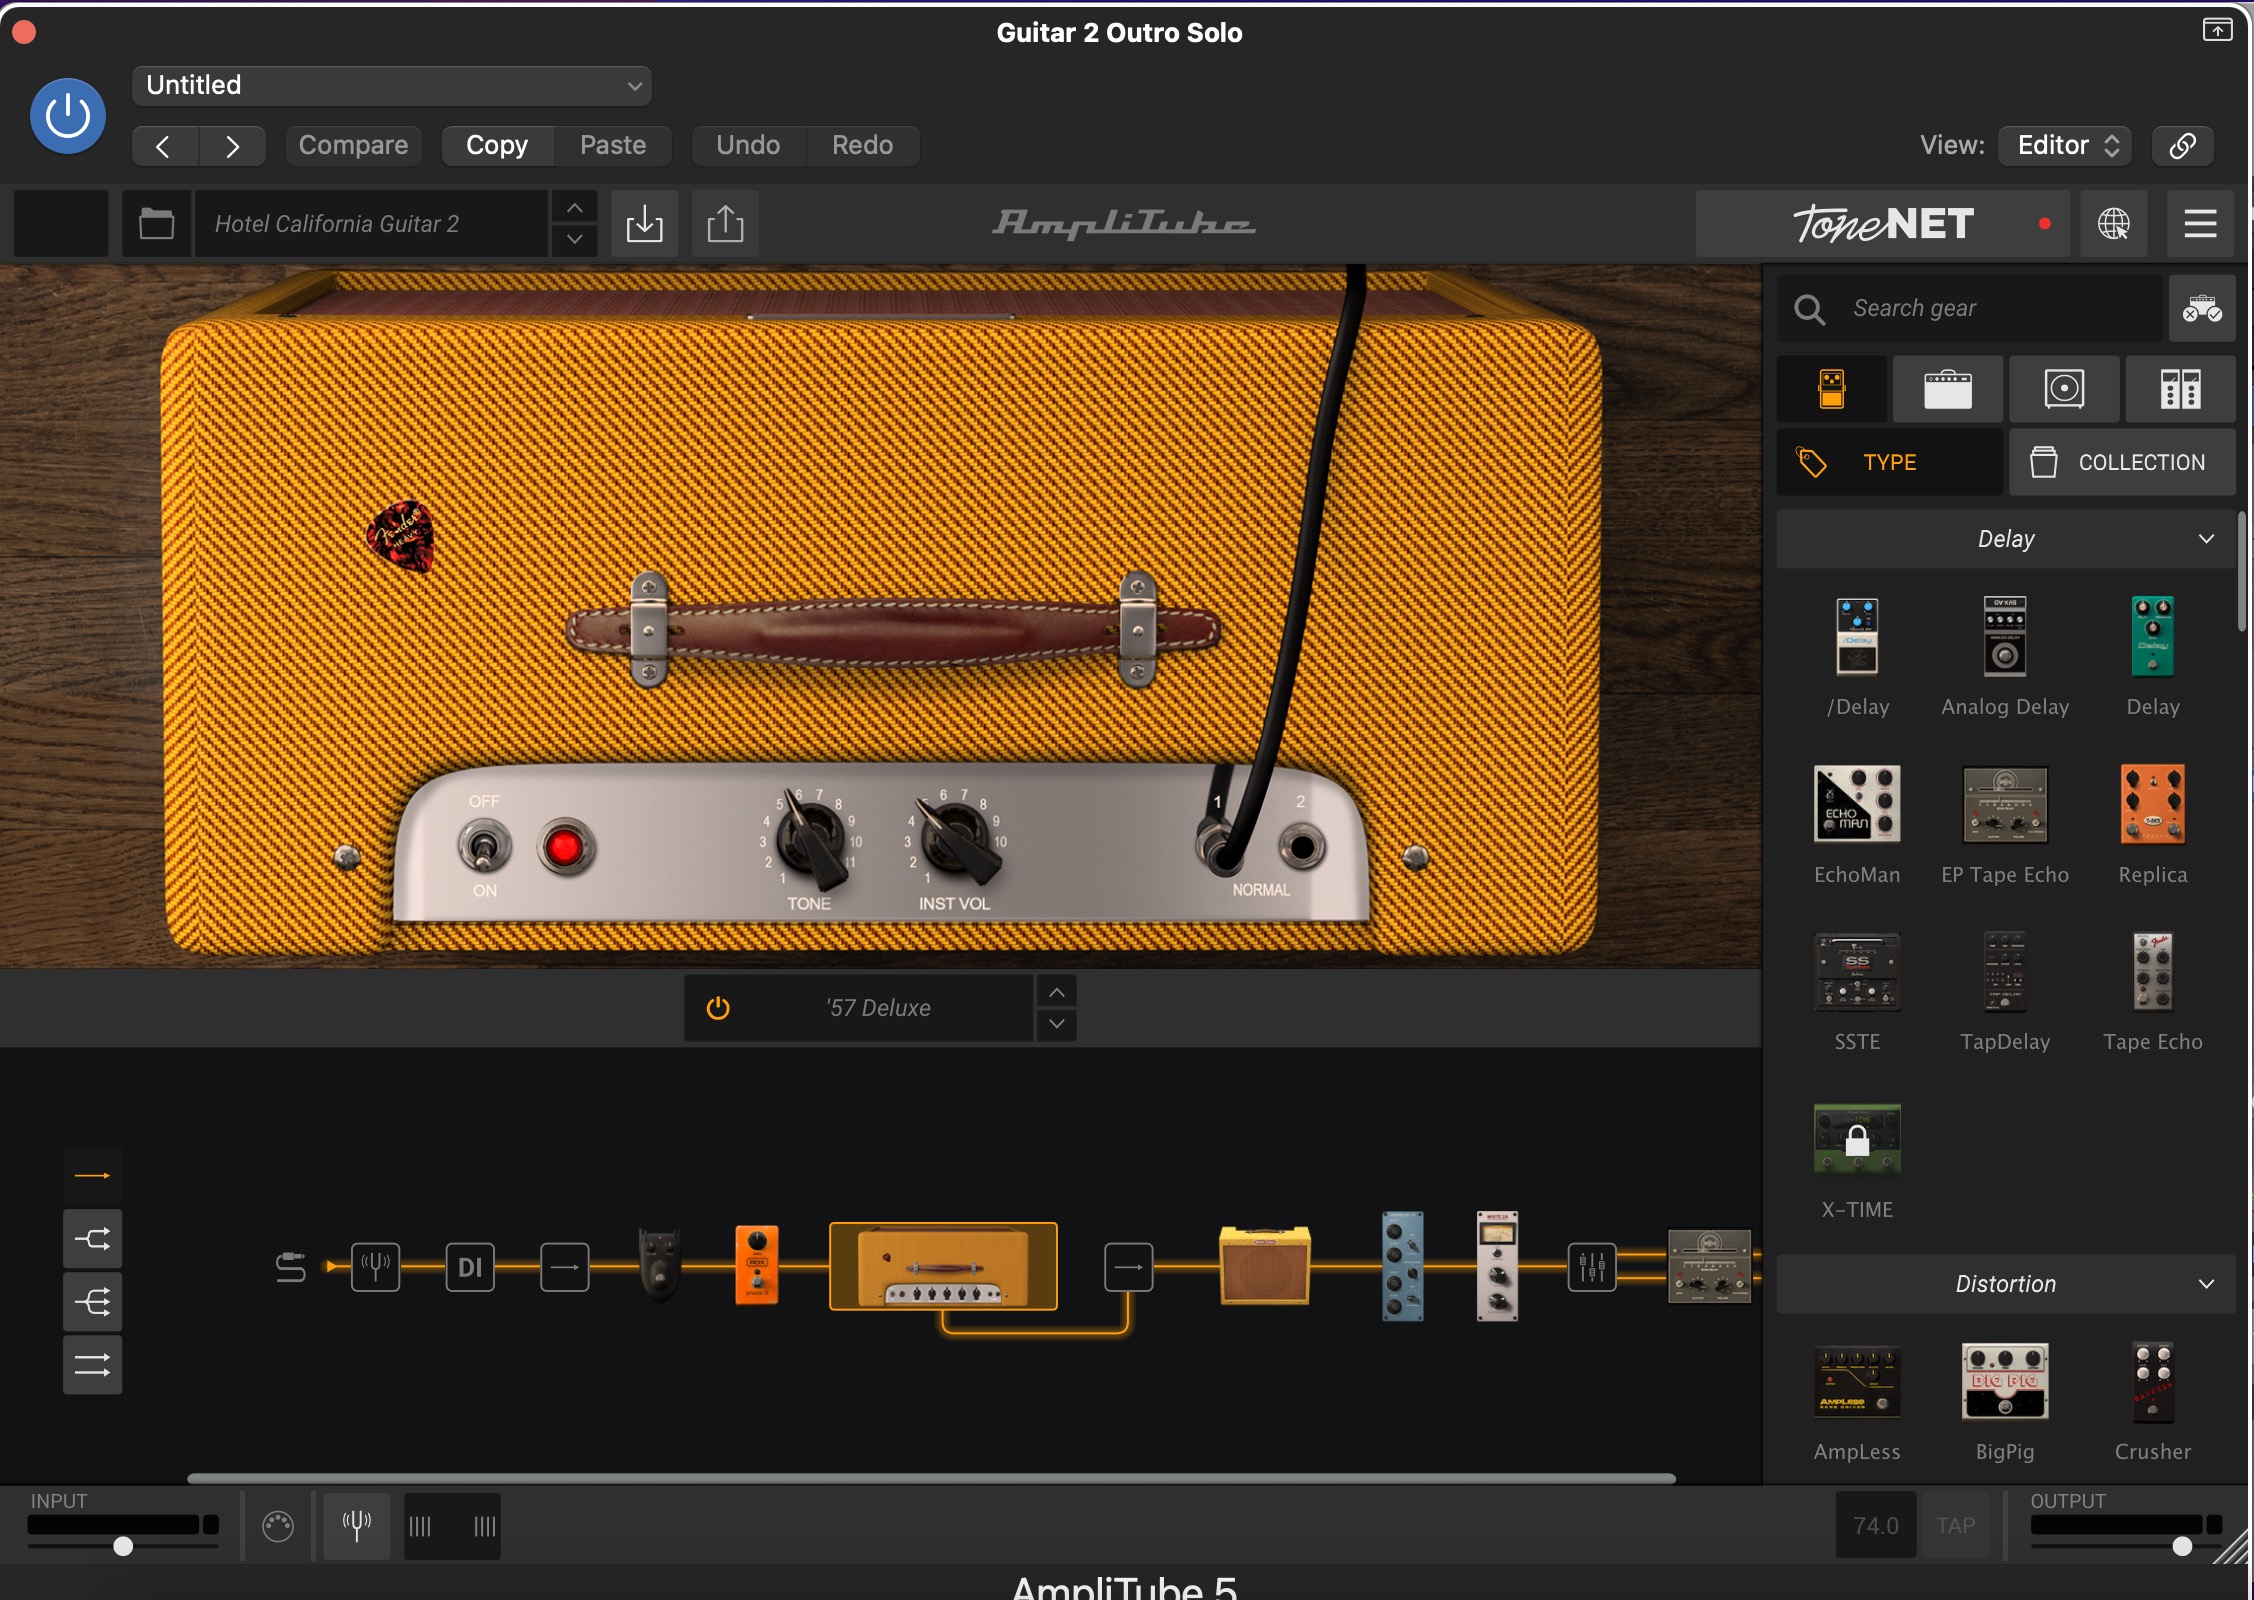Select previous preset with up arrow
Viewport: 2254px width, 1600px height.
575,208
